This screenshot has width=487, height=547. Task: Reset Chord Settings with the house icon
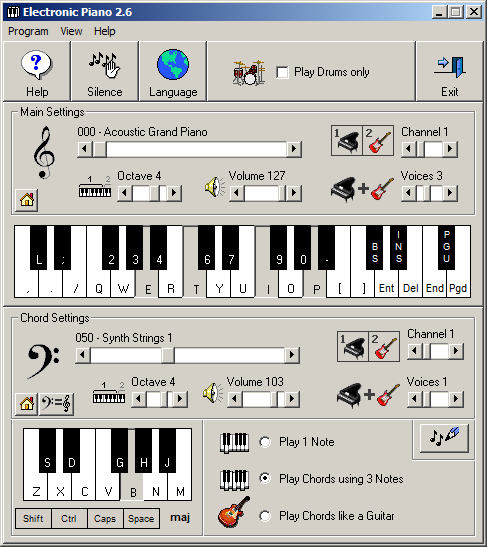27,404
